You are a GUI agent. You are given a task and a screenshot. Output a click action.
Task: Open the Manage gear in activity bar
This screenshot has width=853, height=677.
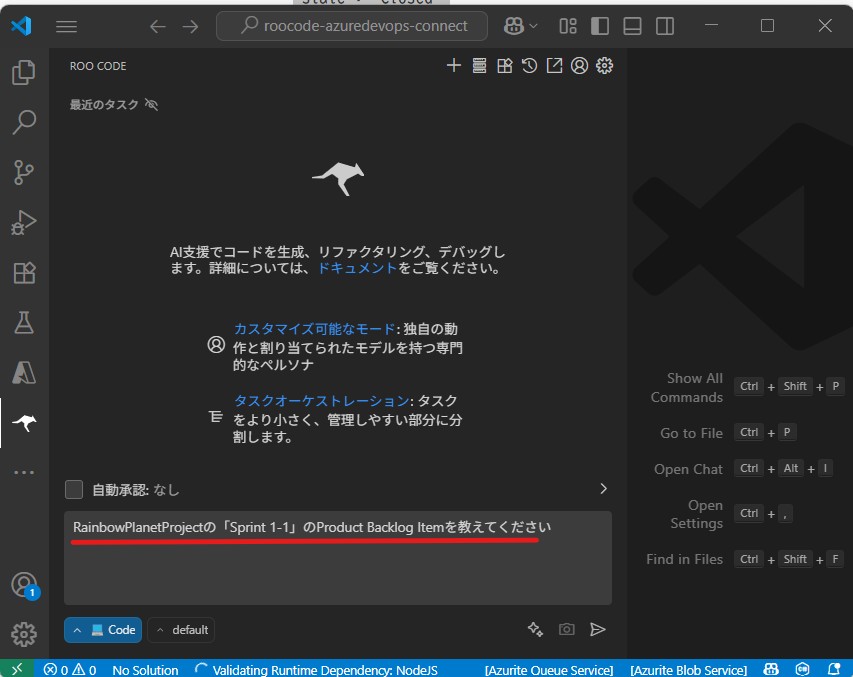click(x=24, y=635)
